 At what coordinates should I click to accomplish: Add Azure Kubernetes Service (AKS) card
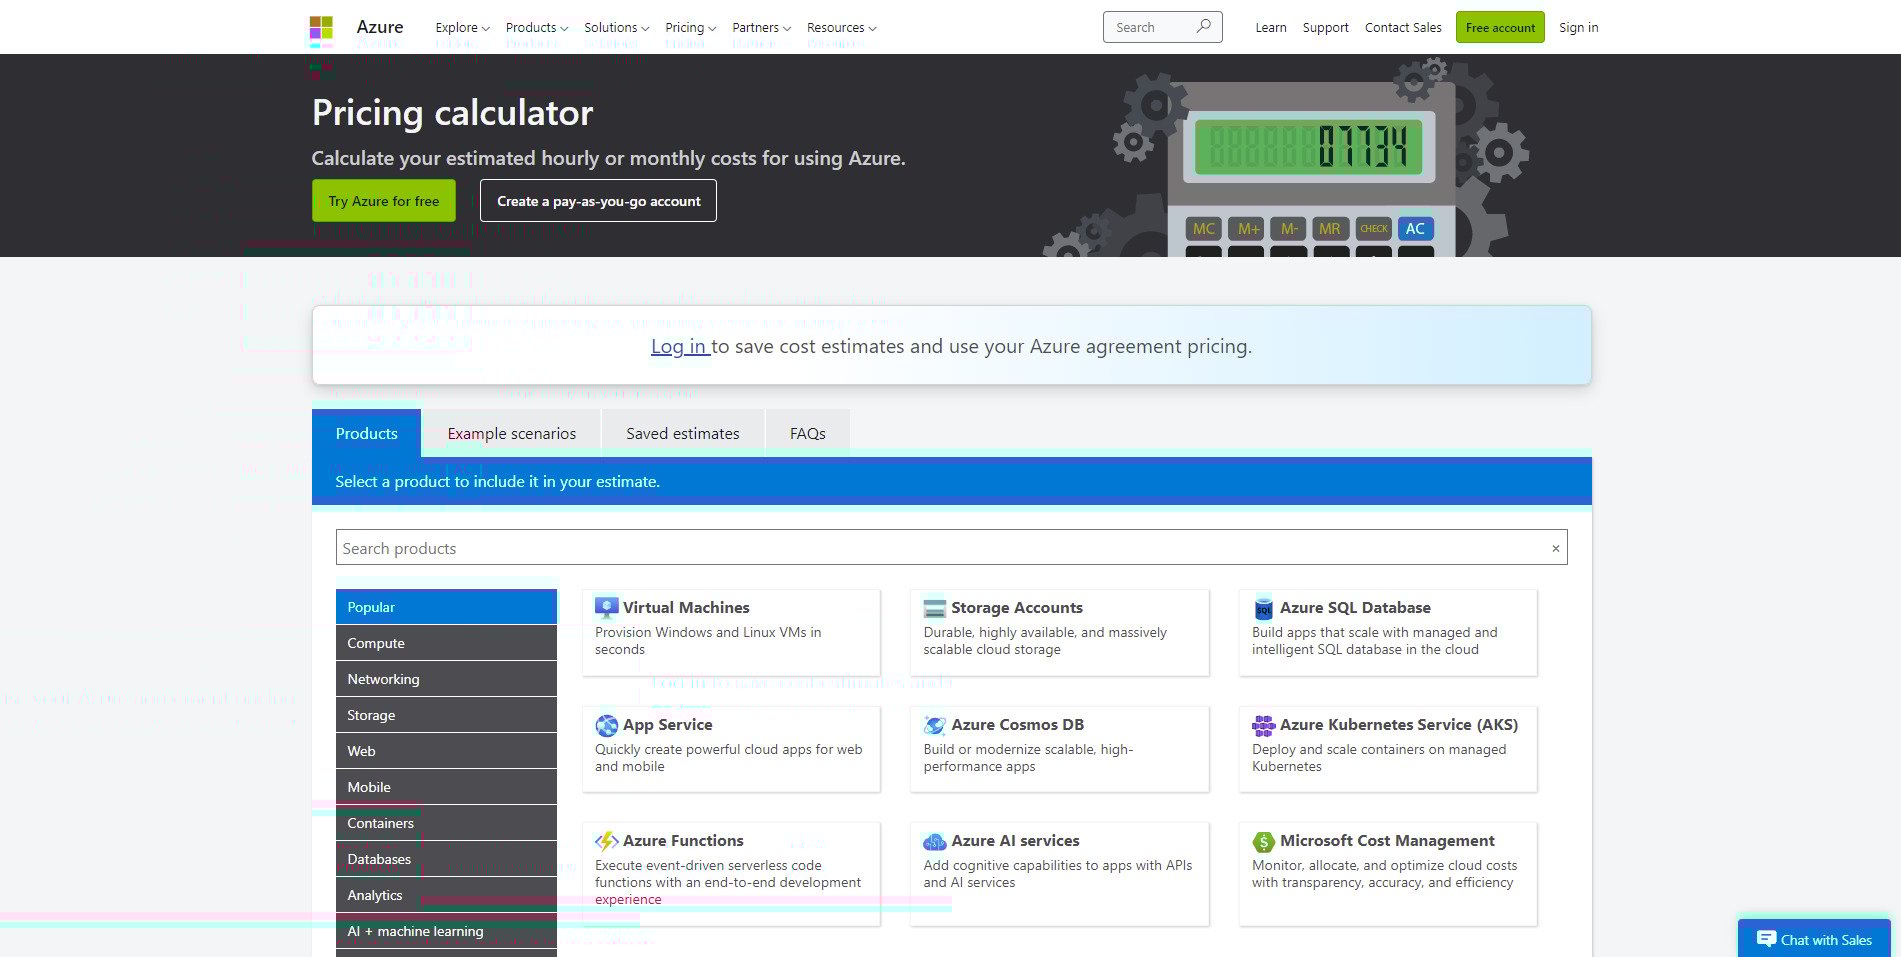coord(1388,749)
